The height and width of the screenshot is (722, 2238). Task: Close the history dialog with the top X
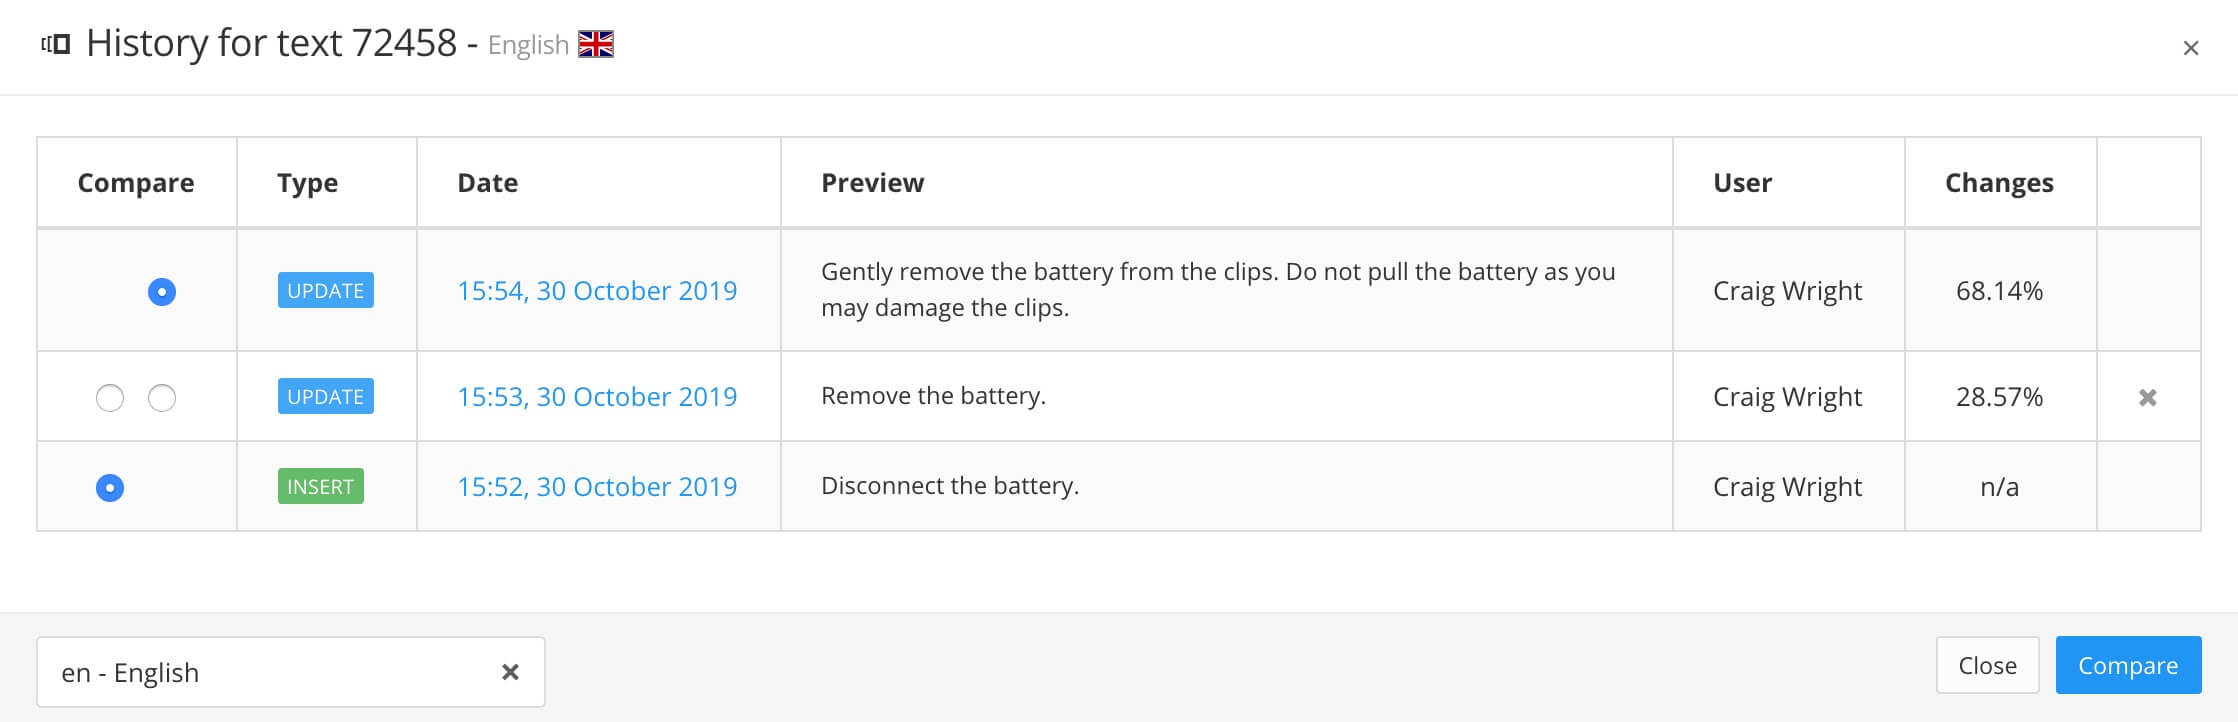pyautogui.click(x=2190, y=48)
